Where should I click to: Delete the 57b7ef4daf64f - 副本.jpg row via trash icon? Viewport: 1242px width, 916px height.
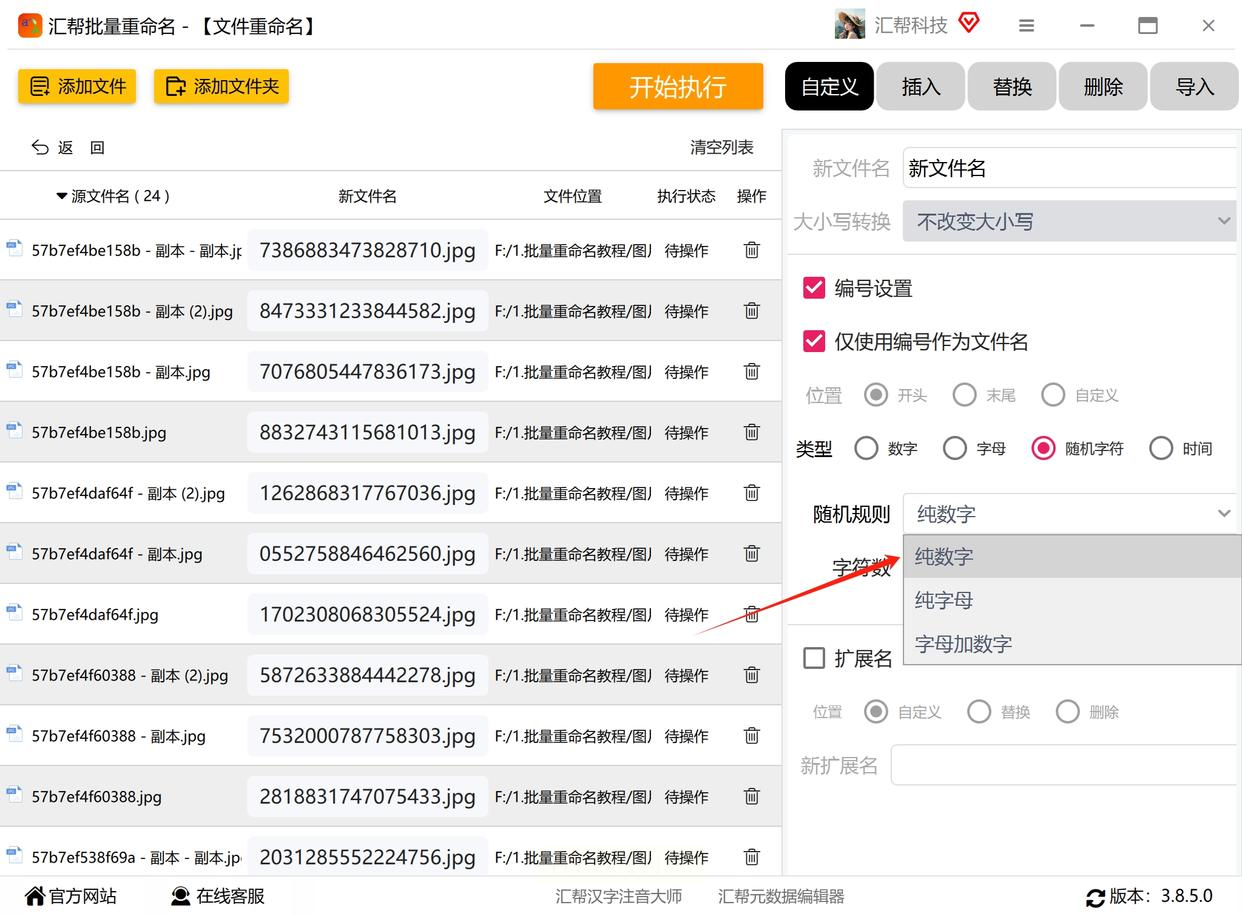(752, 553)
